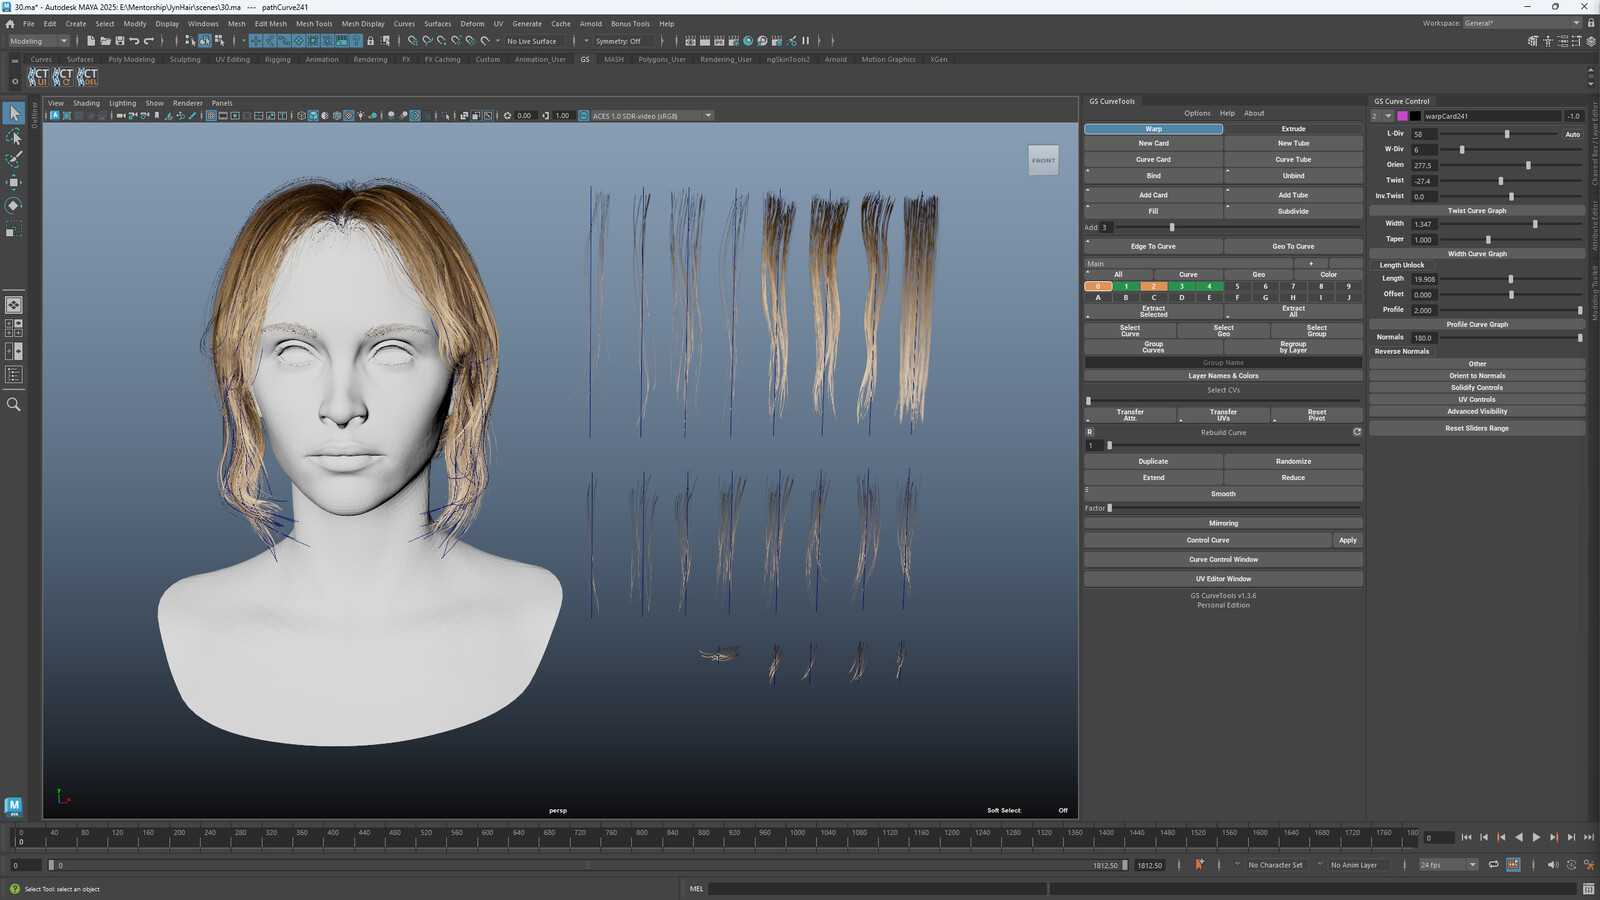1600x900 pixels.
Task: Activate the Paint Selection tool
Action: (14, 159)
